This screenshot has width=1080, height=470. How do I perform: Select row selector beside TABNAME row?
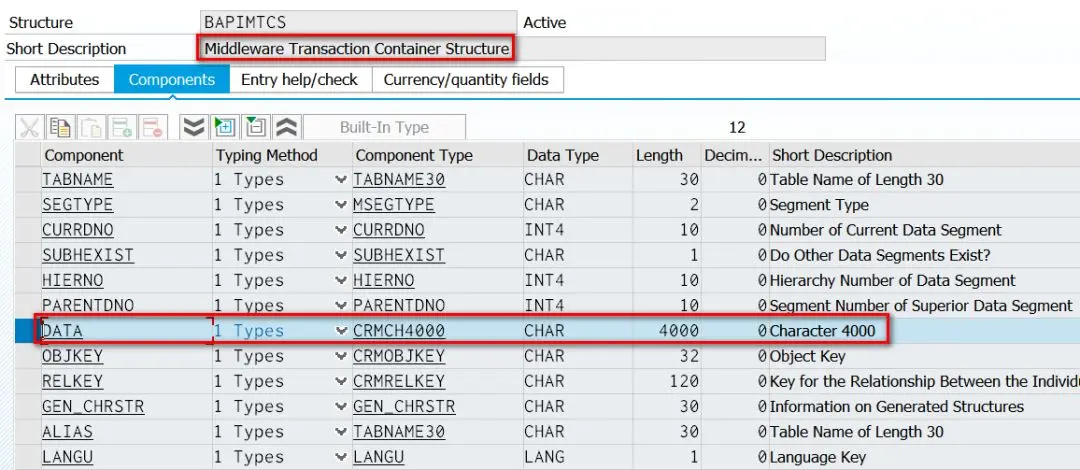(28, 180)
